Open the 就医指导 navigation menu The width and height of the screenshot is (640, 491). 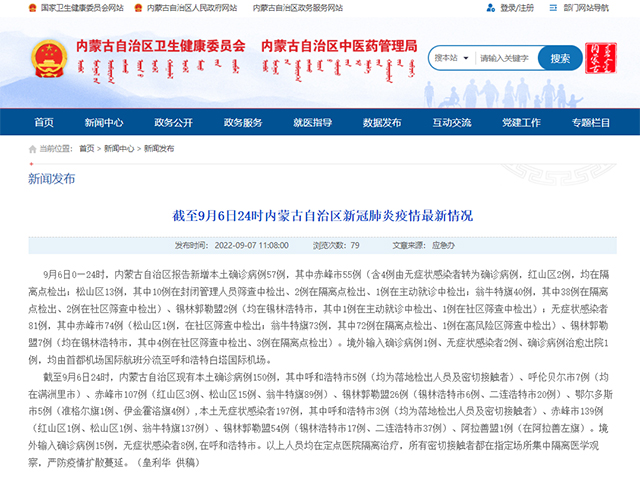point(313,122)
